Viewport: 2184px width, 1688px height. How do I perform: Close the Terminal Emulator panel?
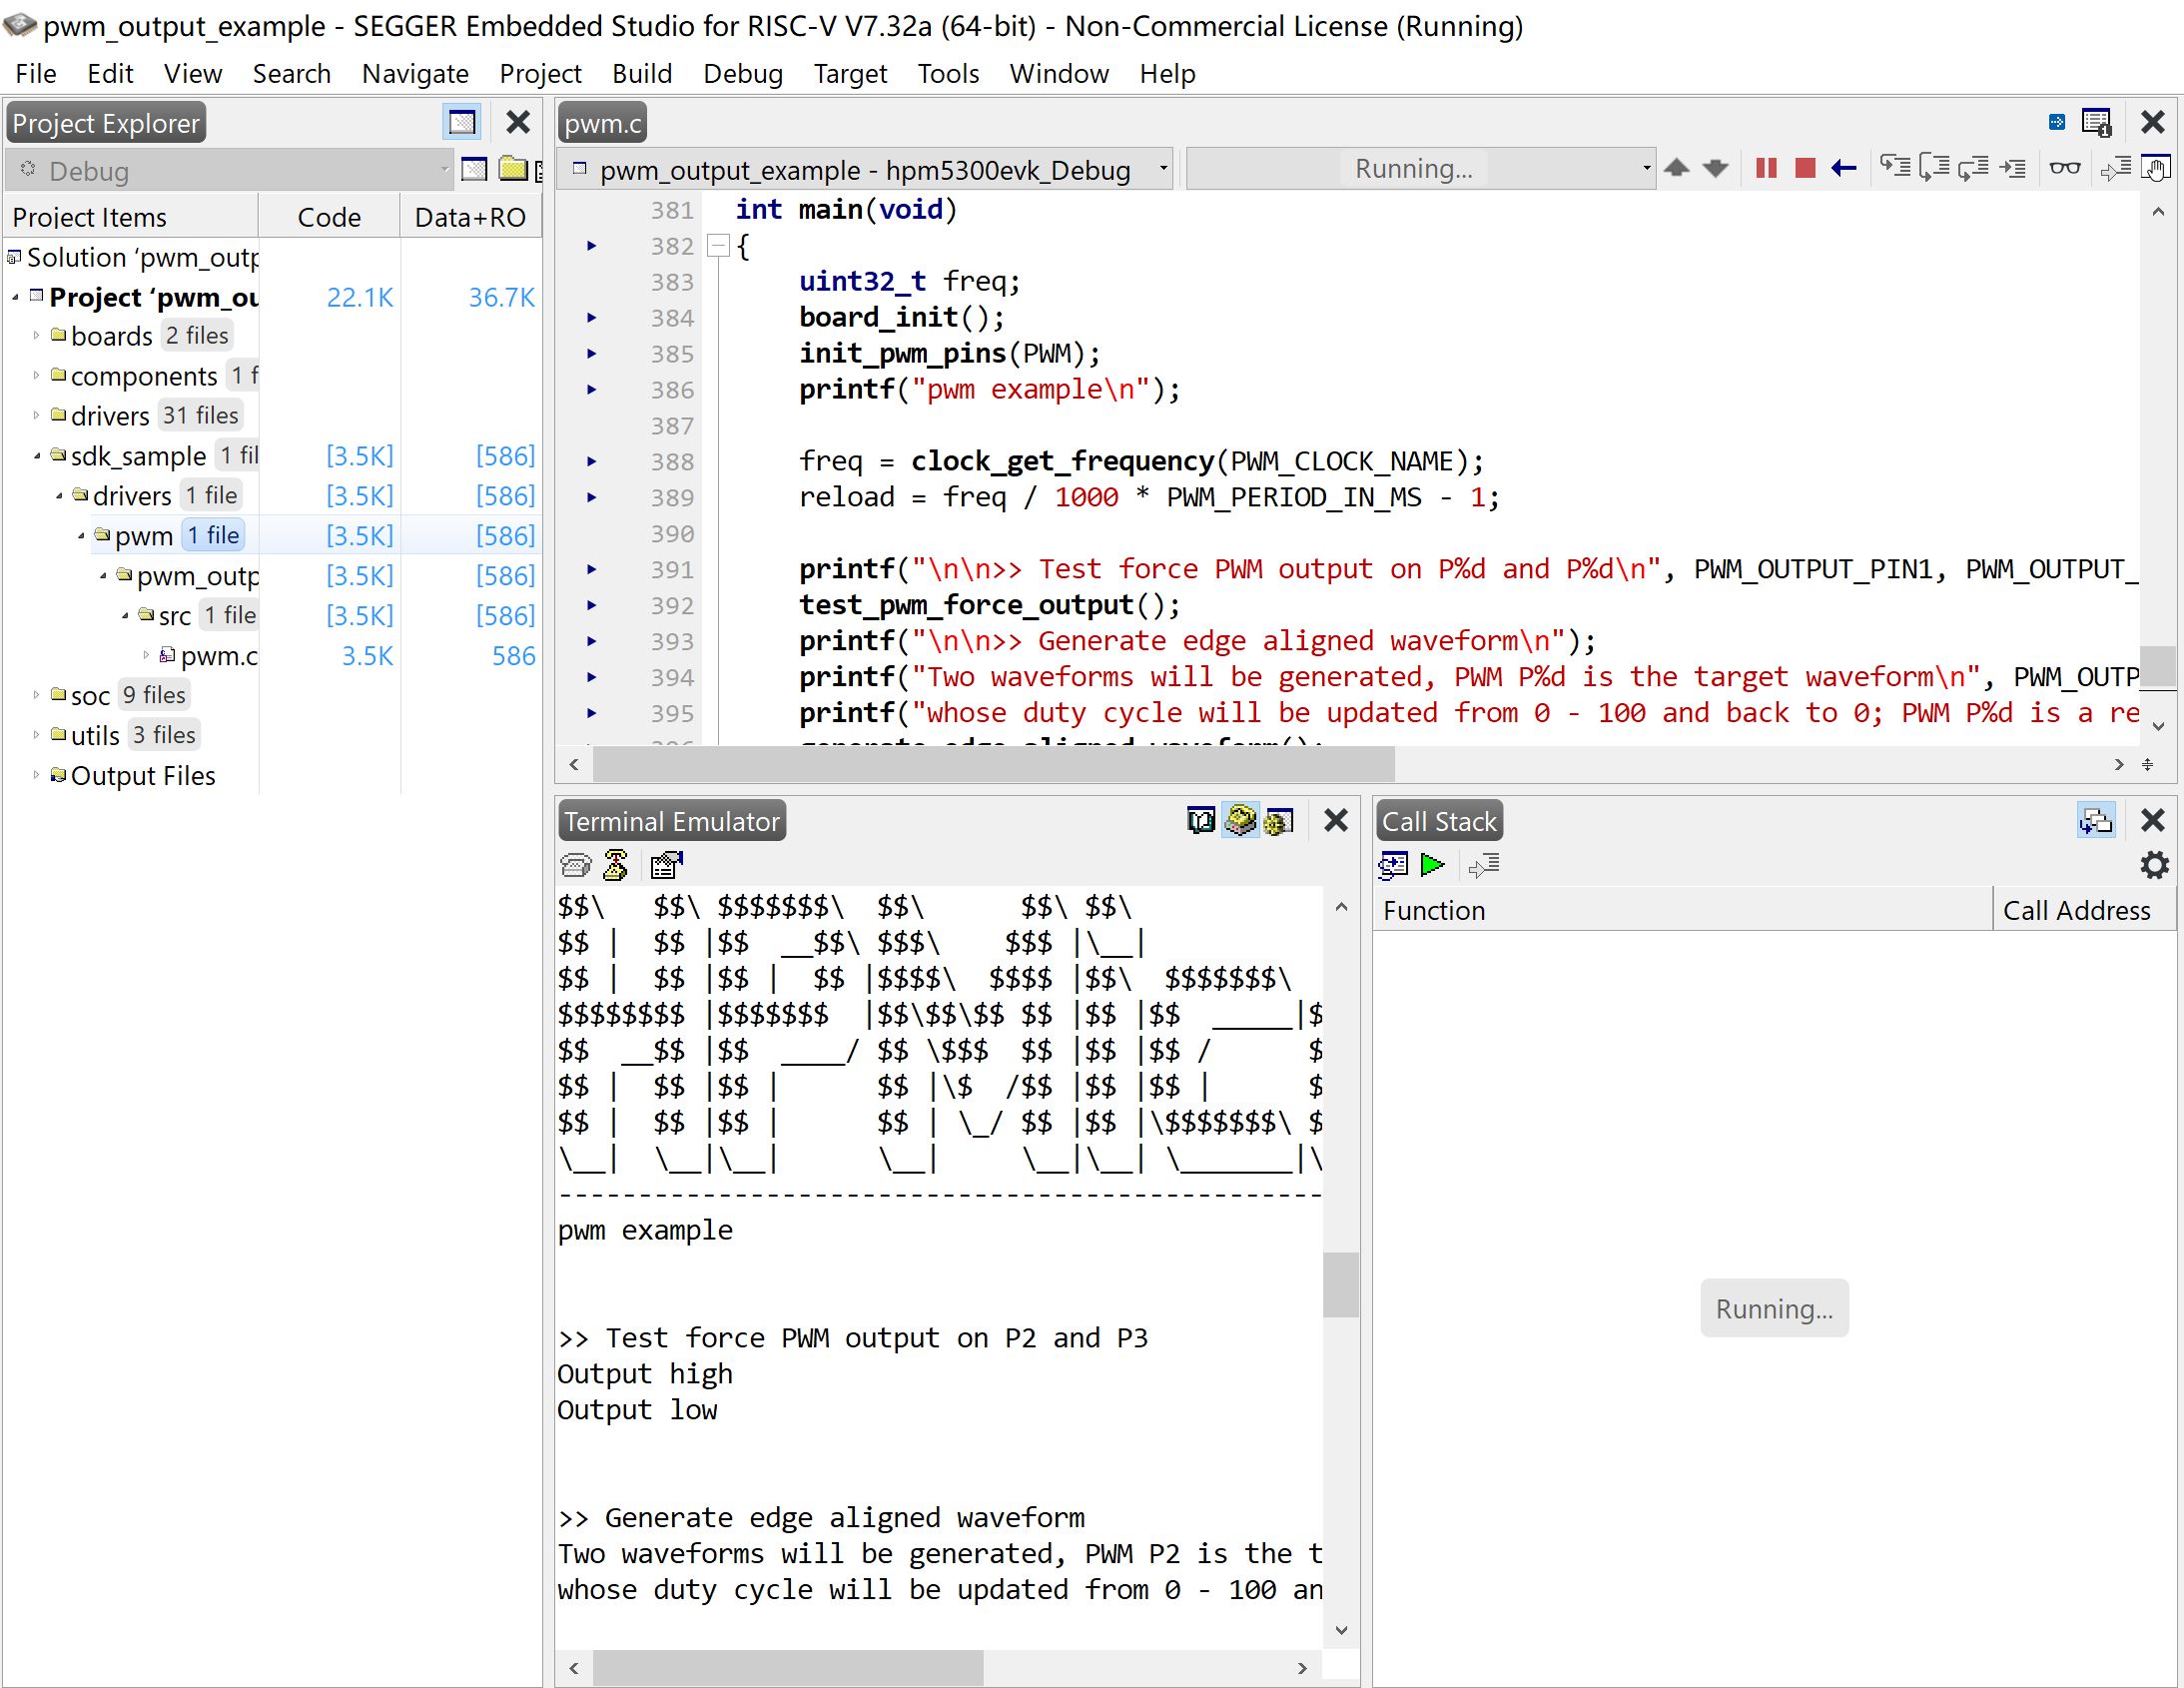pos(1335,821)
